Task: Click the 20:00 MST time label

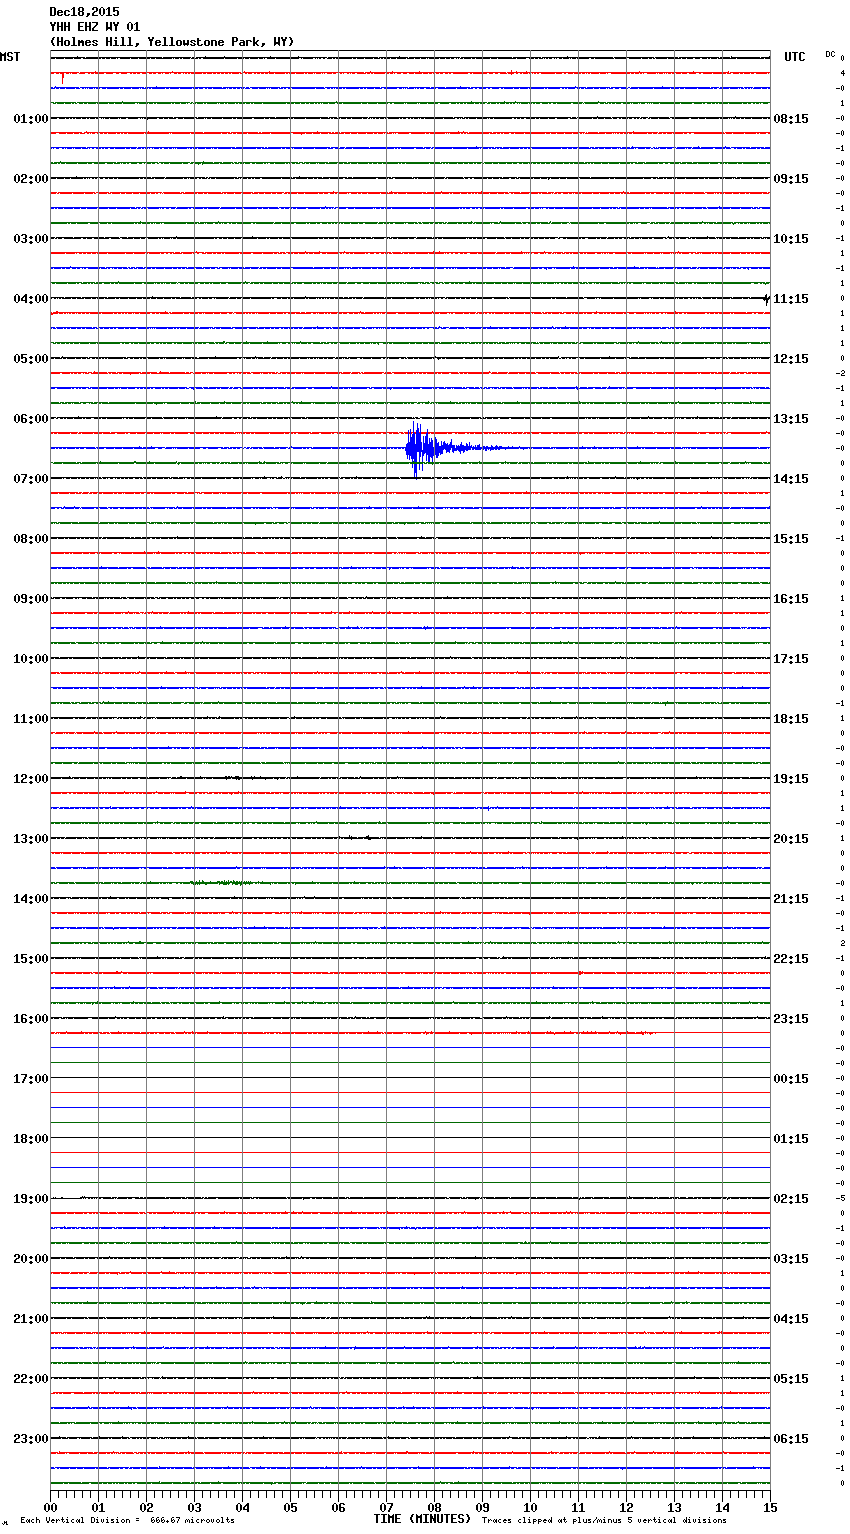Action: [30, 1259]
